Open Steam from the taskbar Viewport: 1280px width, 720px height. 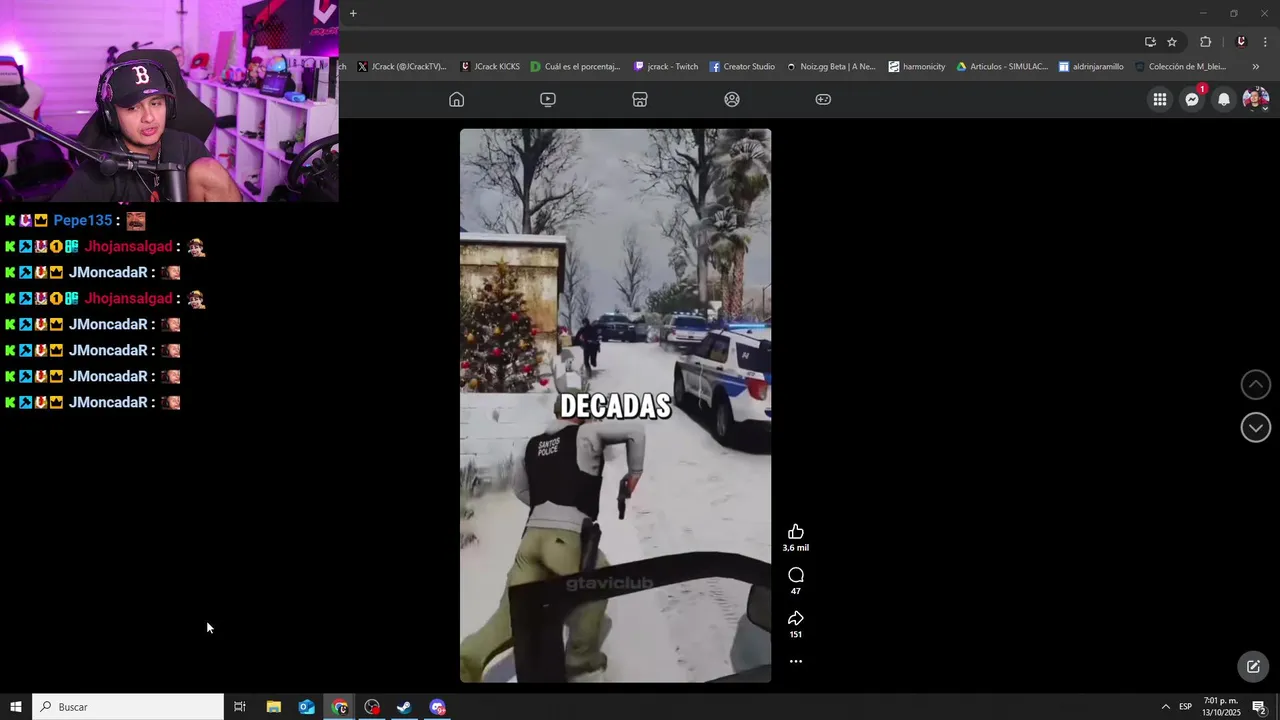[x=404, y=707]
